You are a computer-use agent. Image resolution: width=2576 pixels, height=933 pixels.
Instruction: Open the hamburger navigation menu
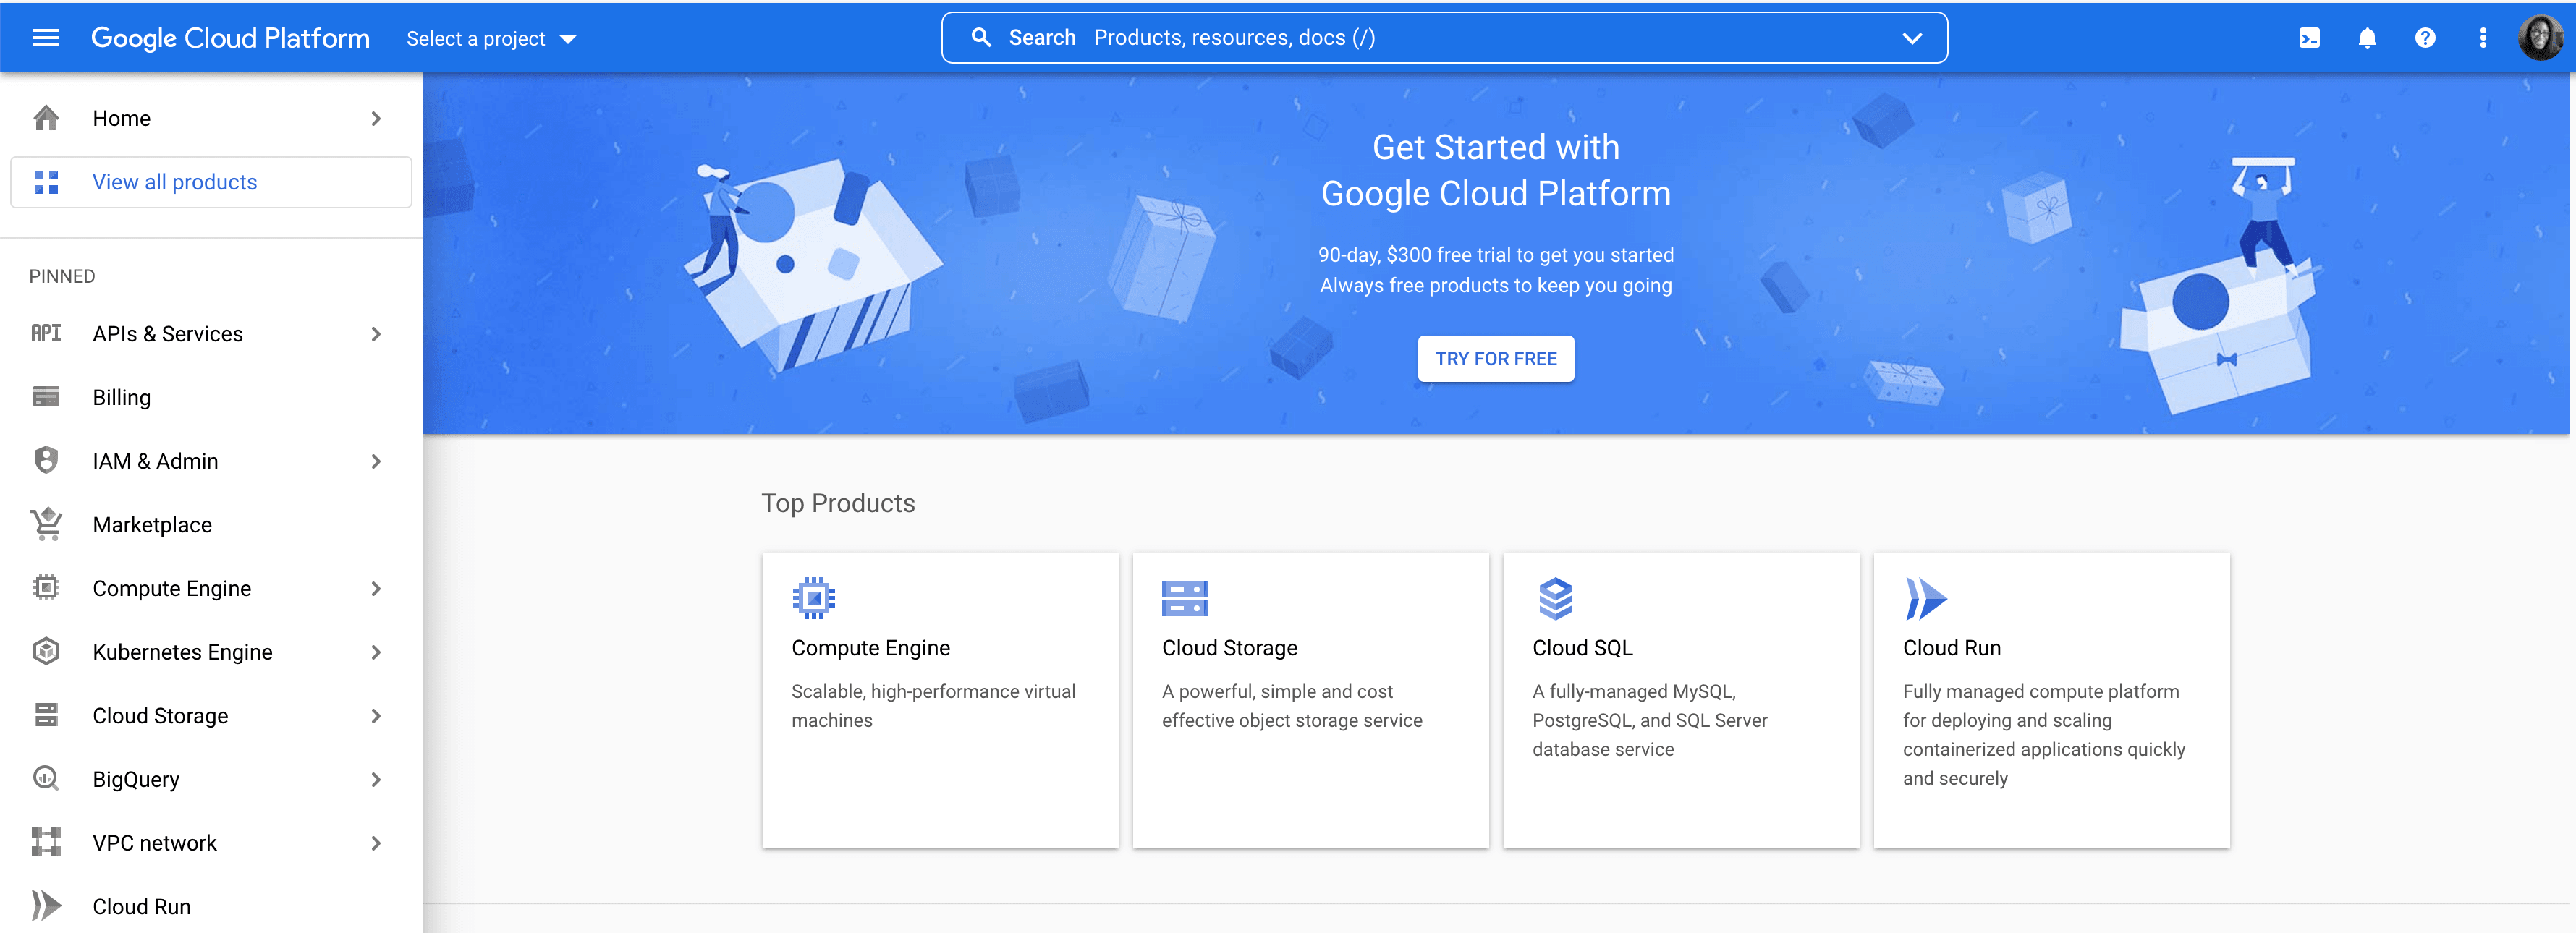pyautogui.click(x=46, y=38)
